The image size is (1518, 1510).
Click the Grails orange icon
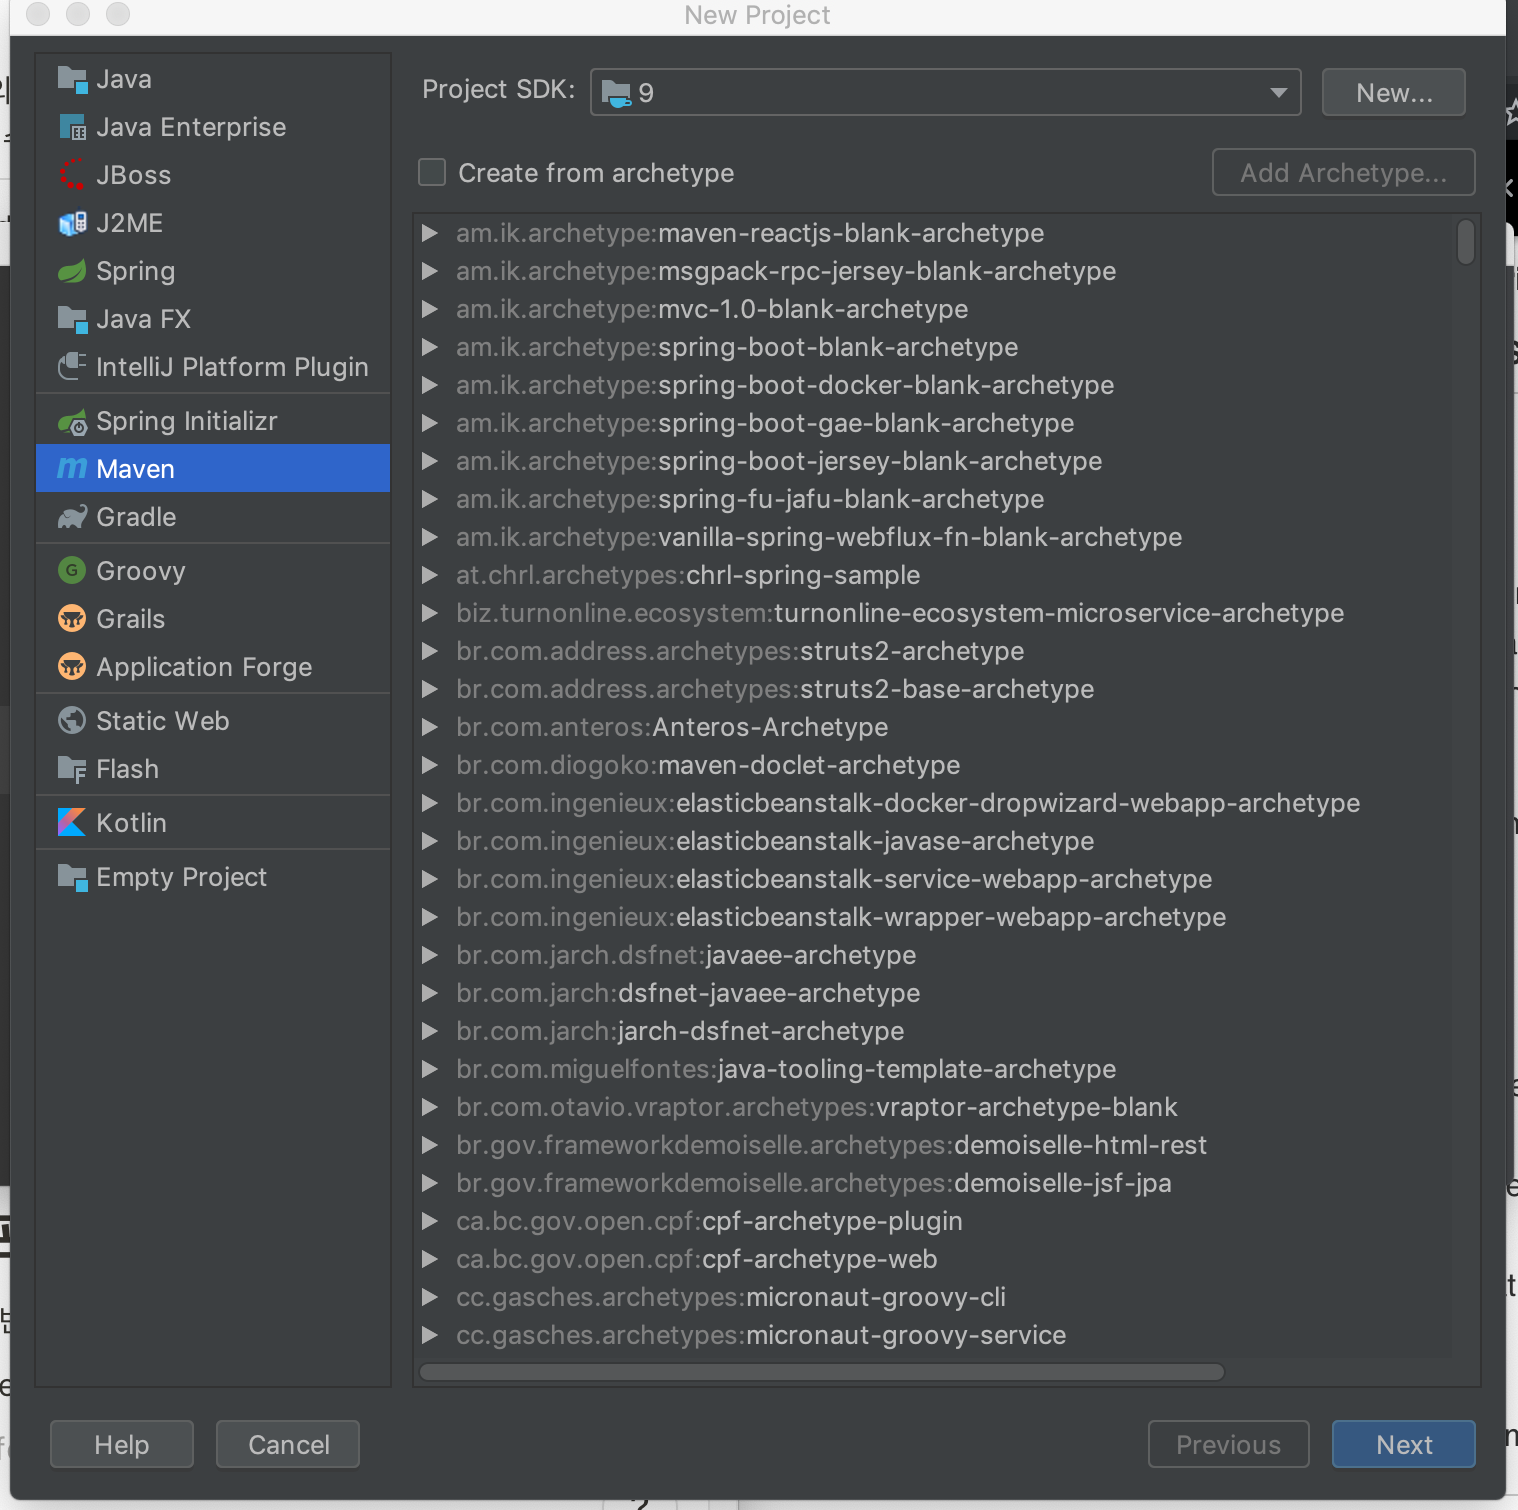click(x=72, y=618)
